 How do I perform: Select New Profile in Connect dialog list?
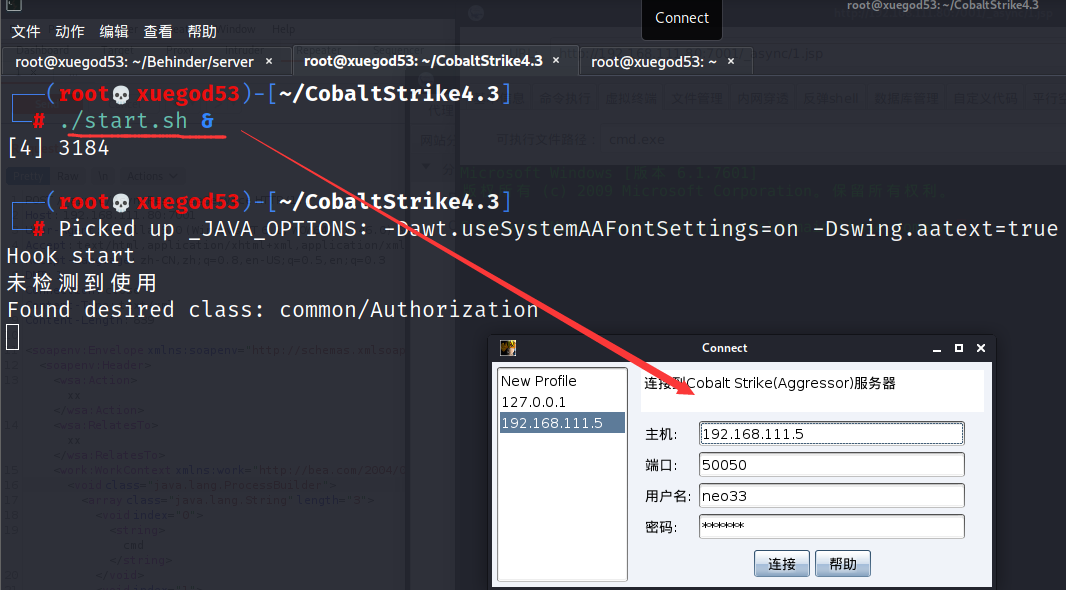tap(562, 381)
